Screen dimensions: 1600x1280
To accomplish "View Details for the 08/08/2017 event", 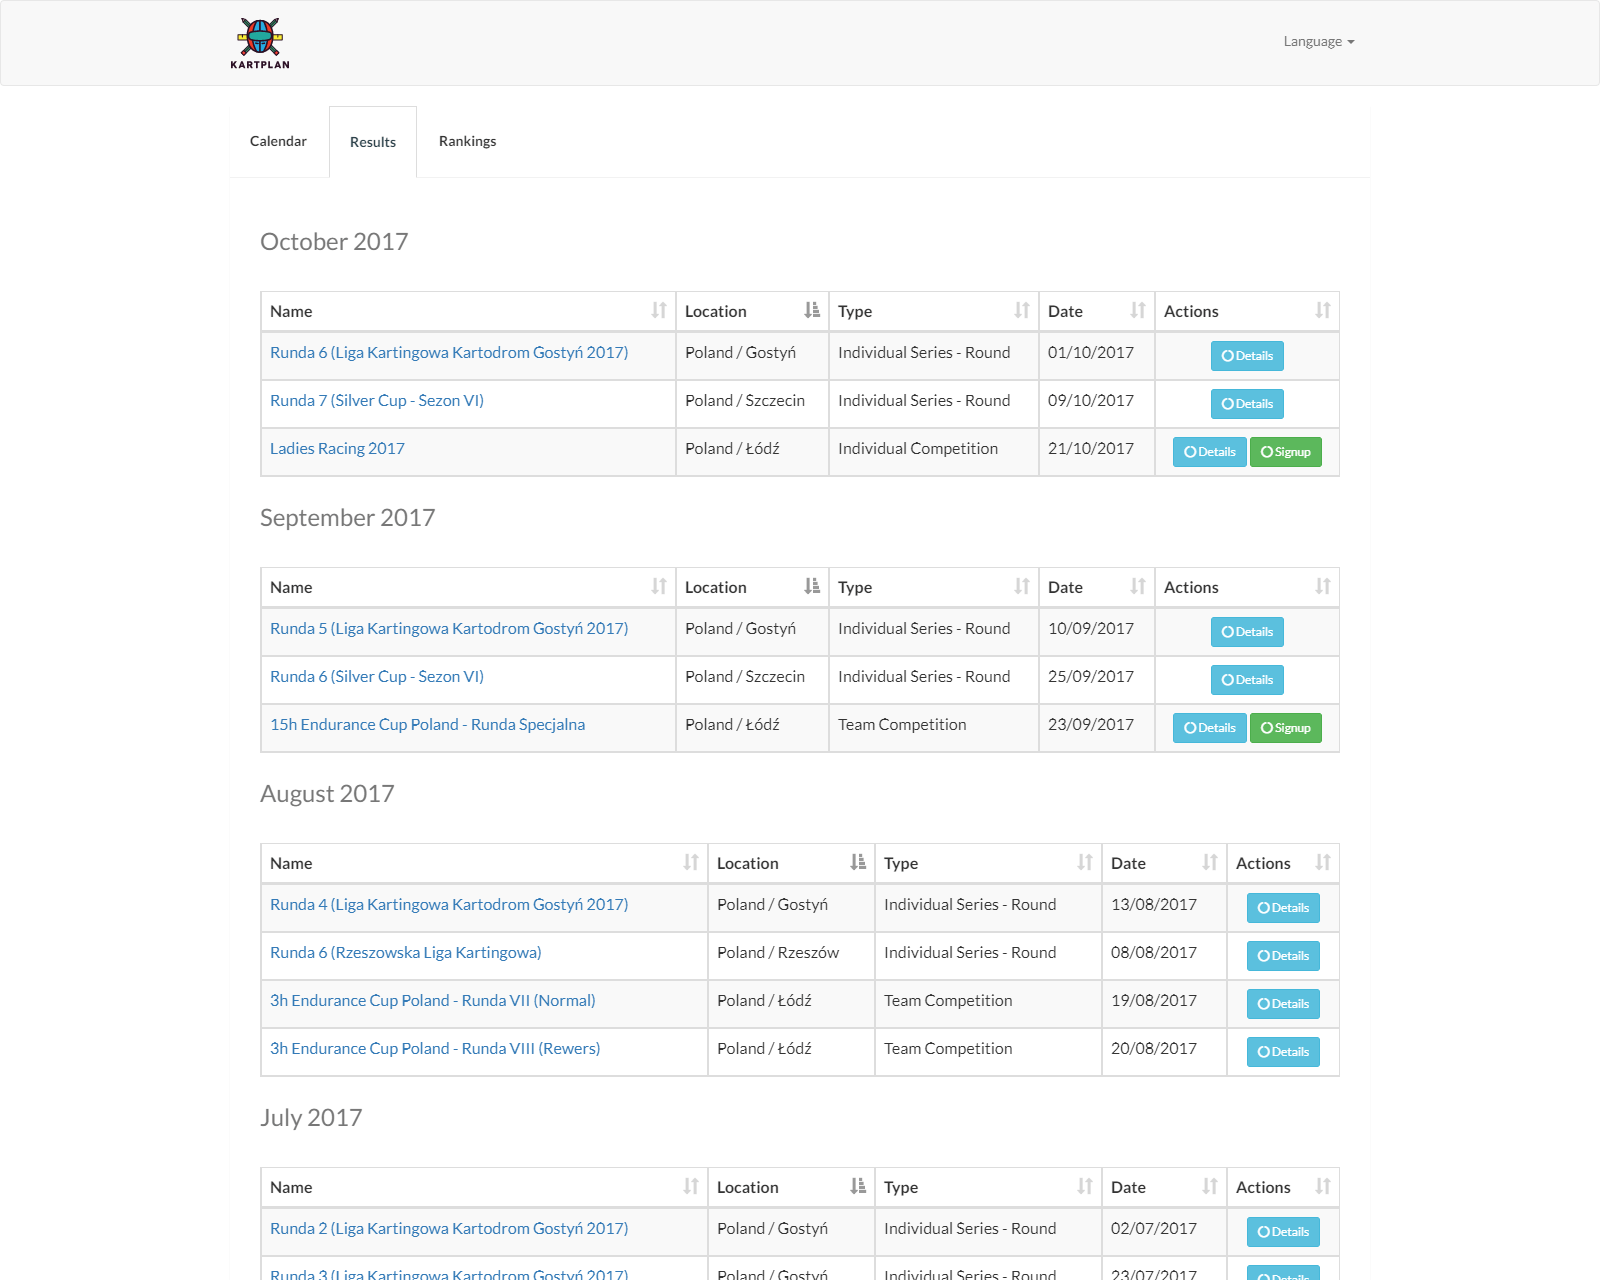I will click(1283, 956).
